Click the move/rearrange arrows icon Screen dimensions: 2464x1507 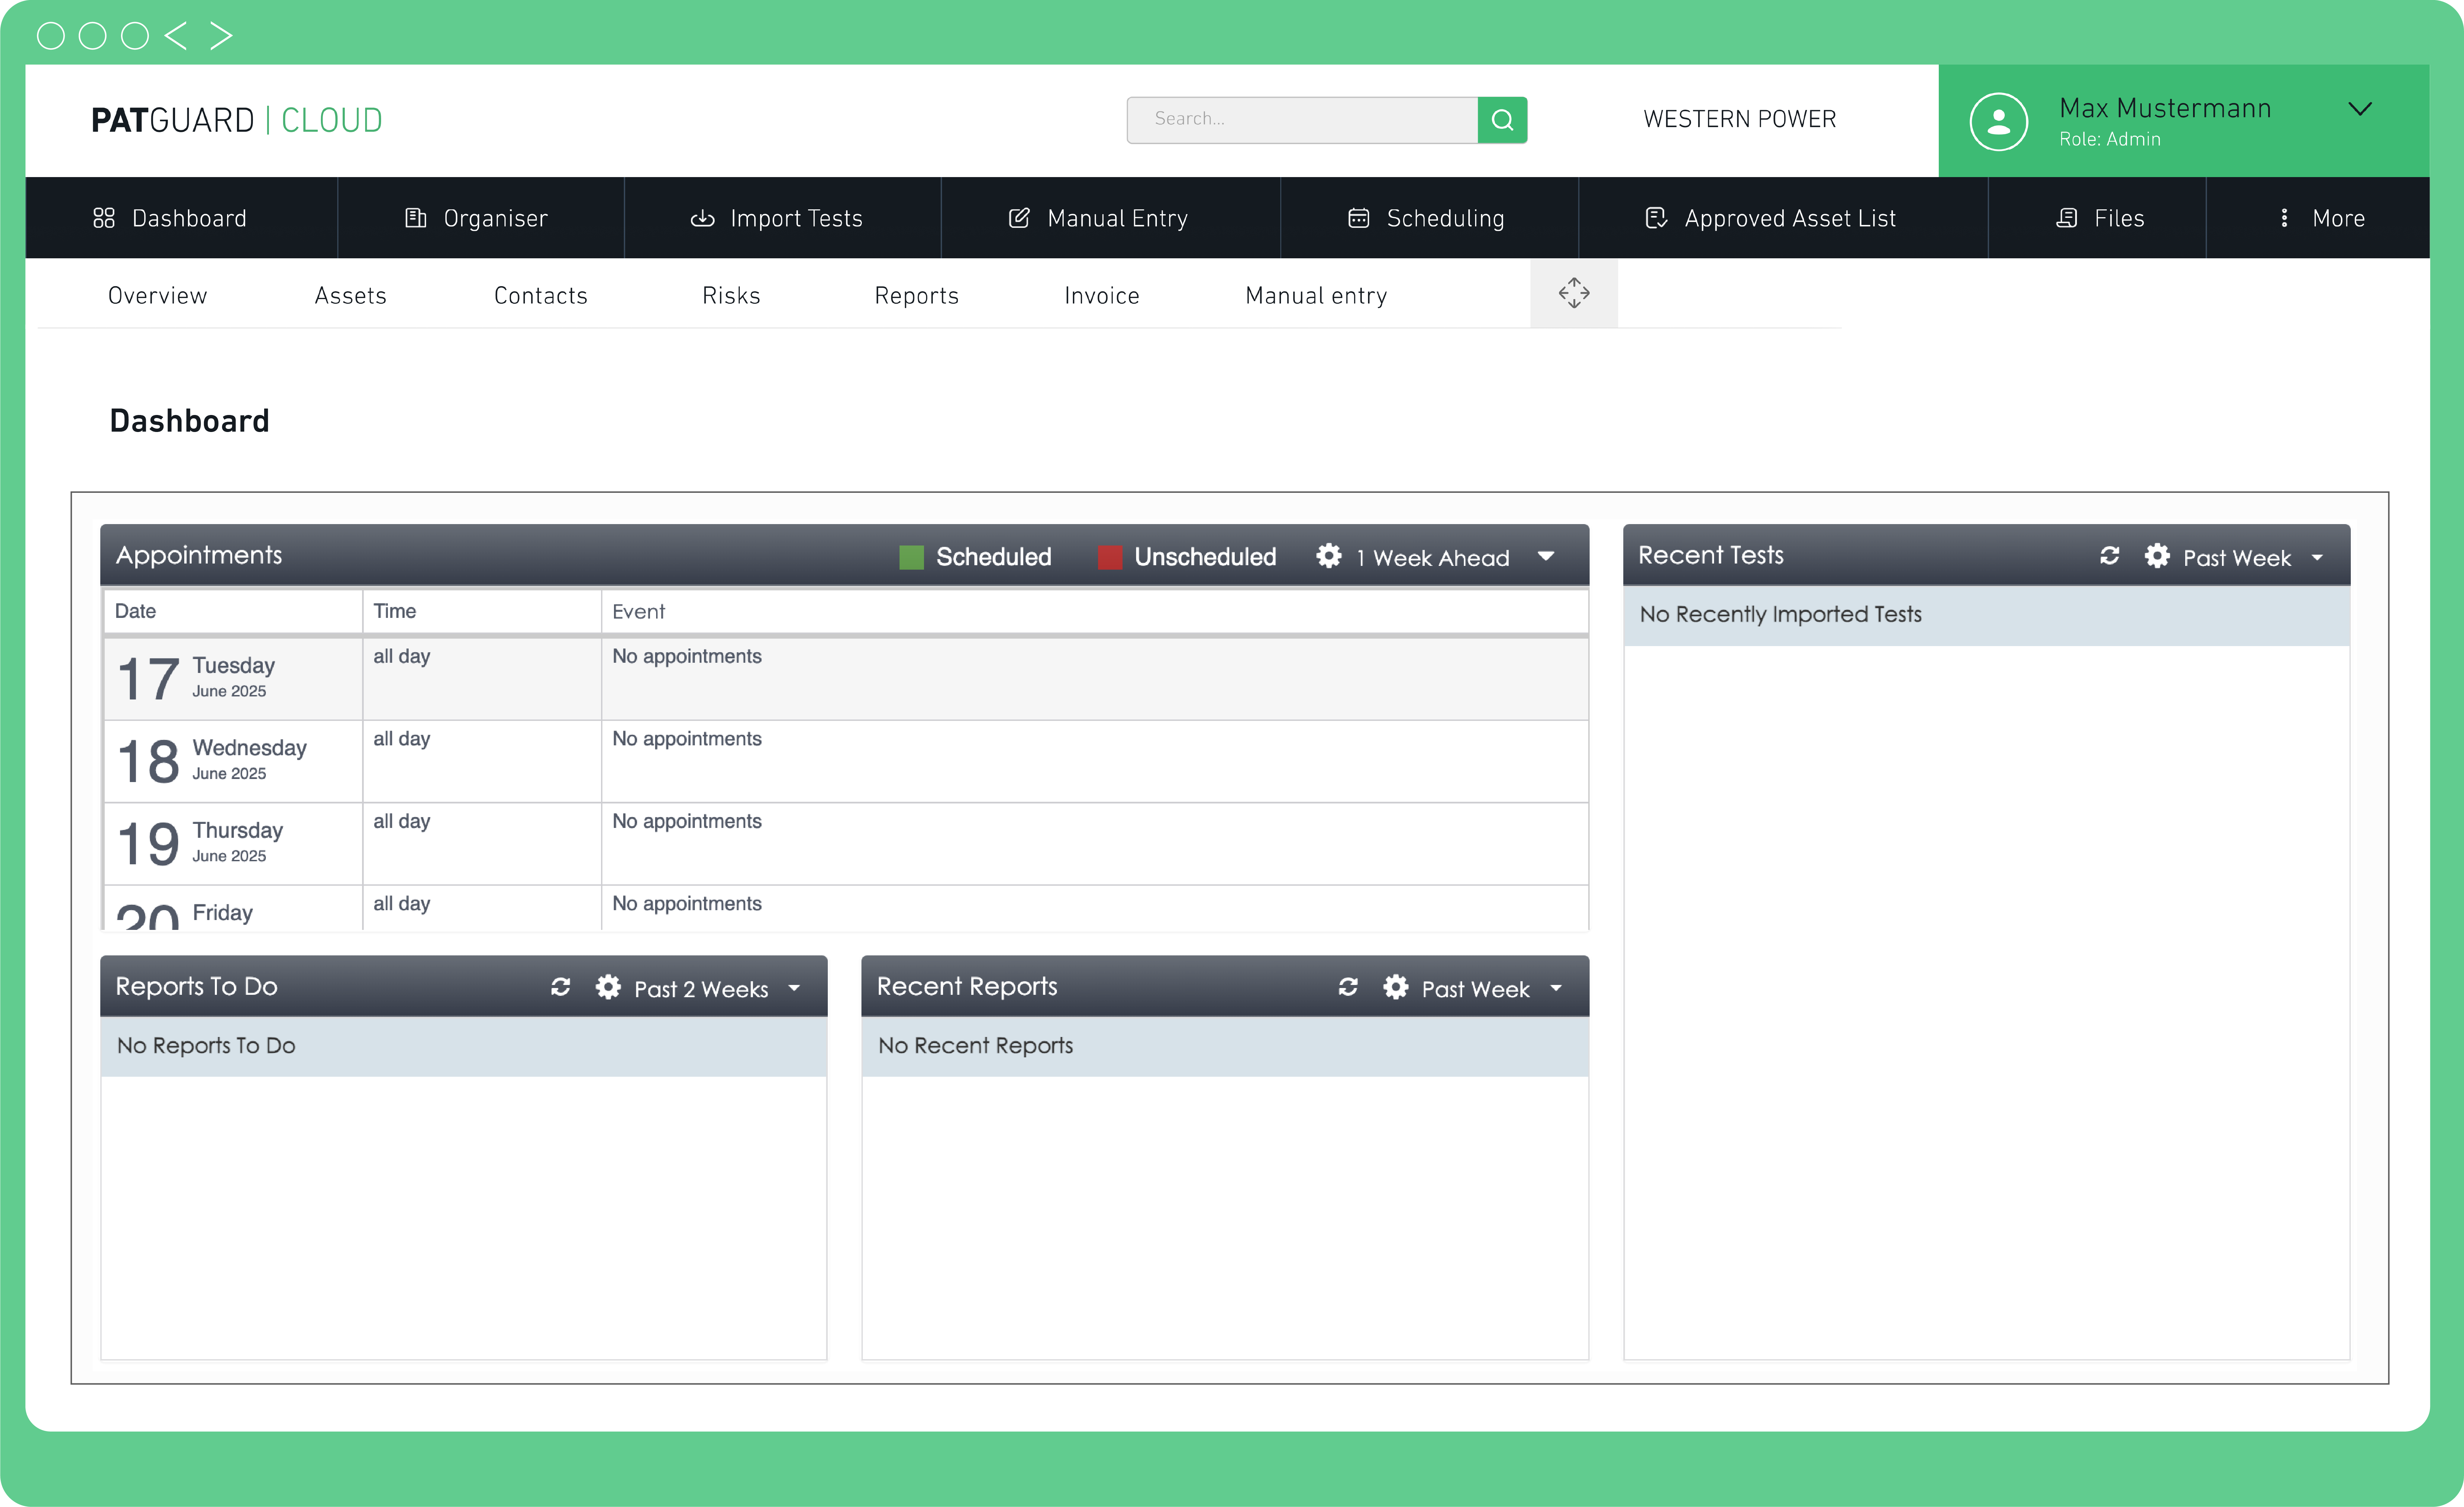click(x=1574, y=293)
